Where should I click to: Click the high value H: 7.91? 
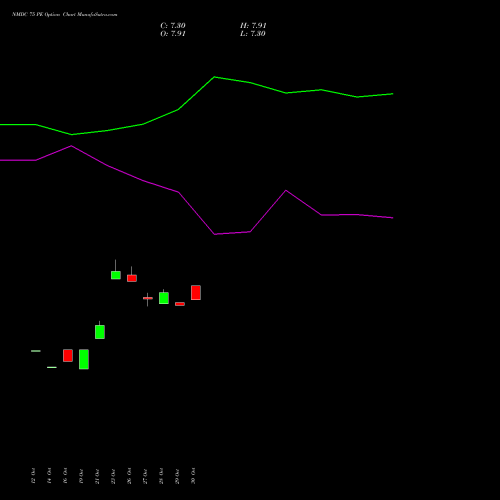click(x=253, y=26)
